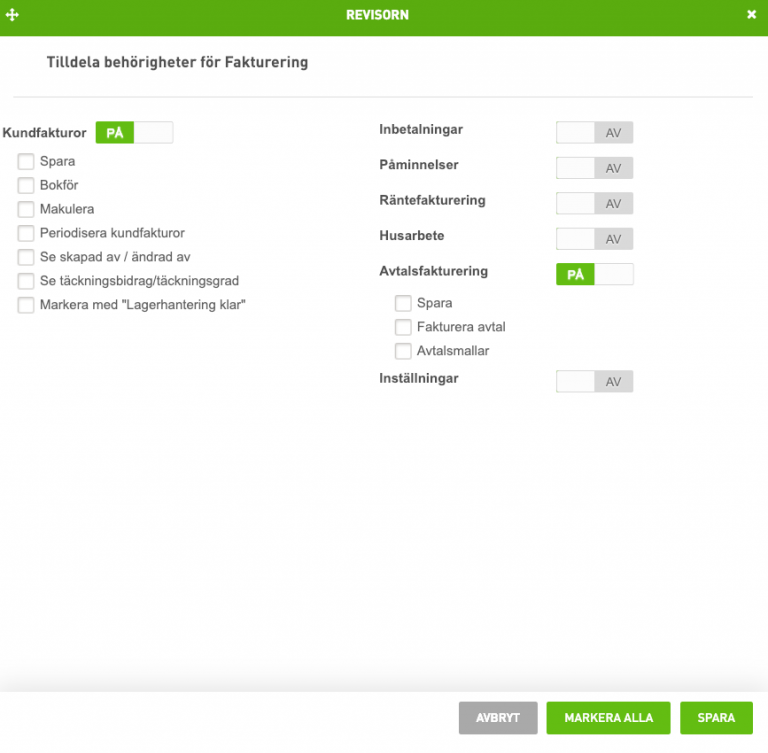
Task: Tick the Se skapad av / ändrad av checkbox
Action: (x=26, y=257)
